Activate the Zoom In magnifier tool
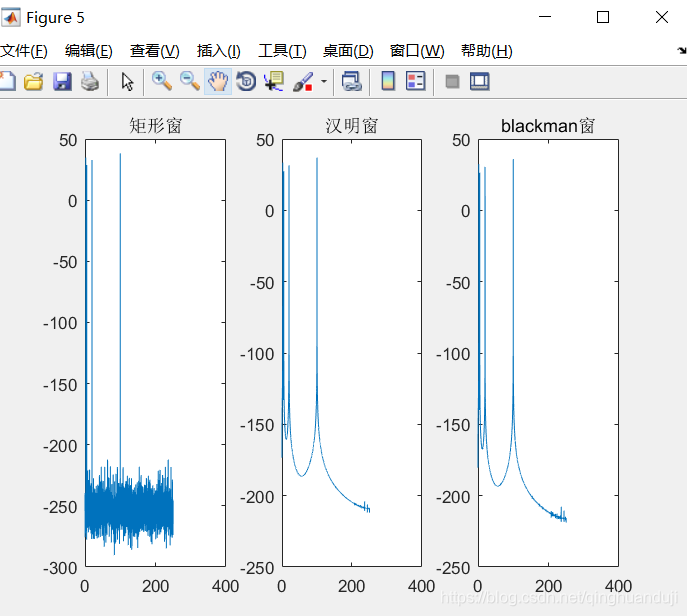 point(162,81)
